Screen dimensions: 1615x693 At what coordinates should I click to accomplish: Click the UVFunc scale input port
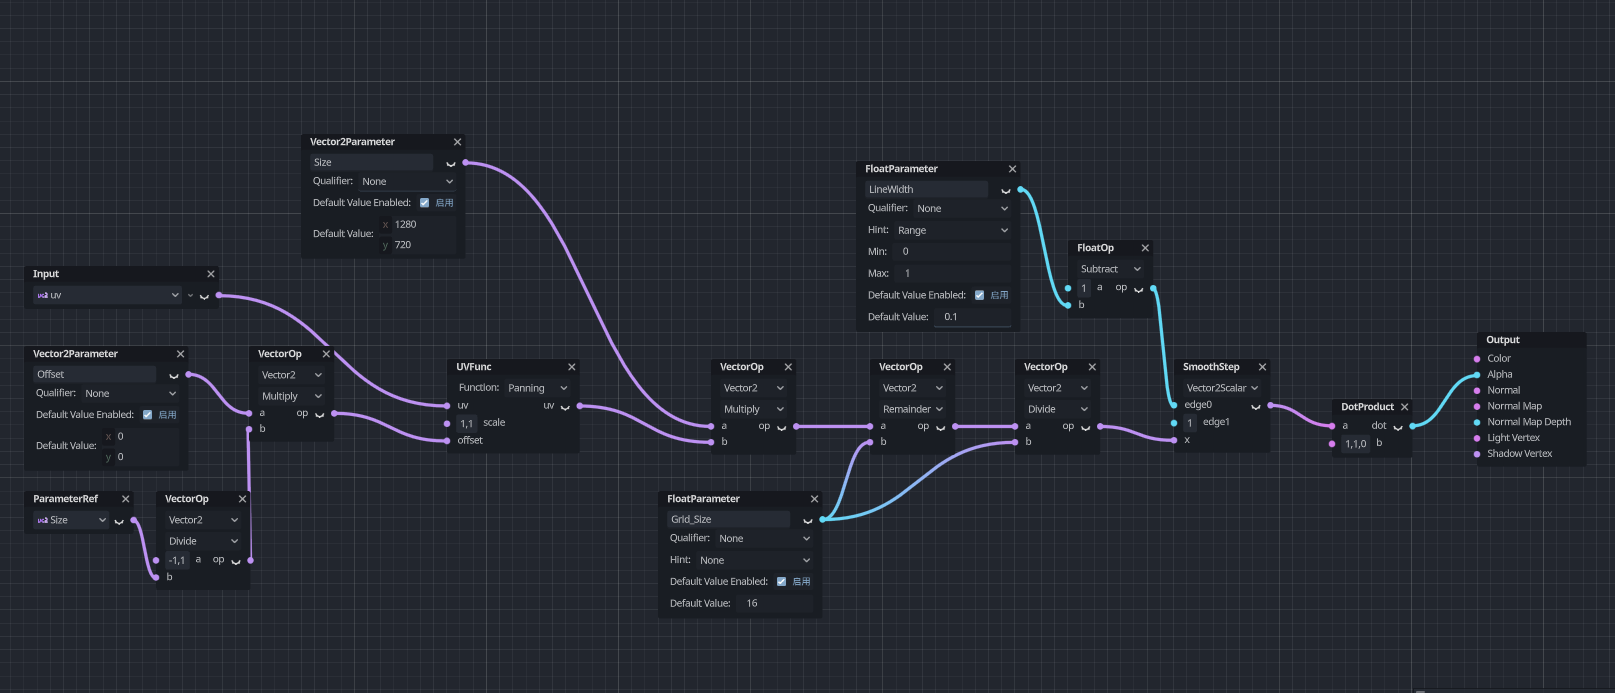coord(447,423)
